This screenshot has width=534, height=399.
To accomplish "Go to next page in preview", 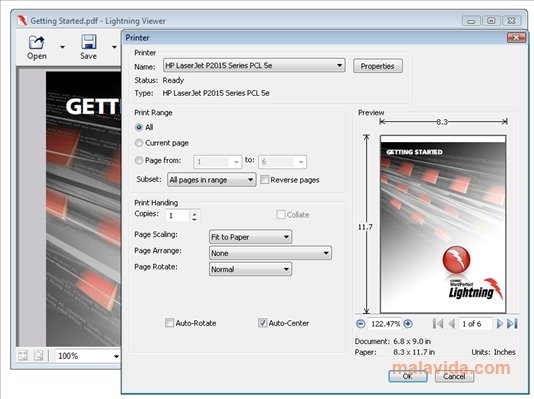I will point(500,323).
